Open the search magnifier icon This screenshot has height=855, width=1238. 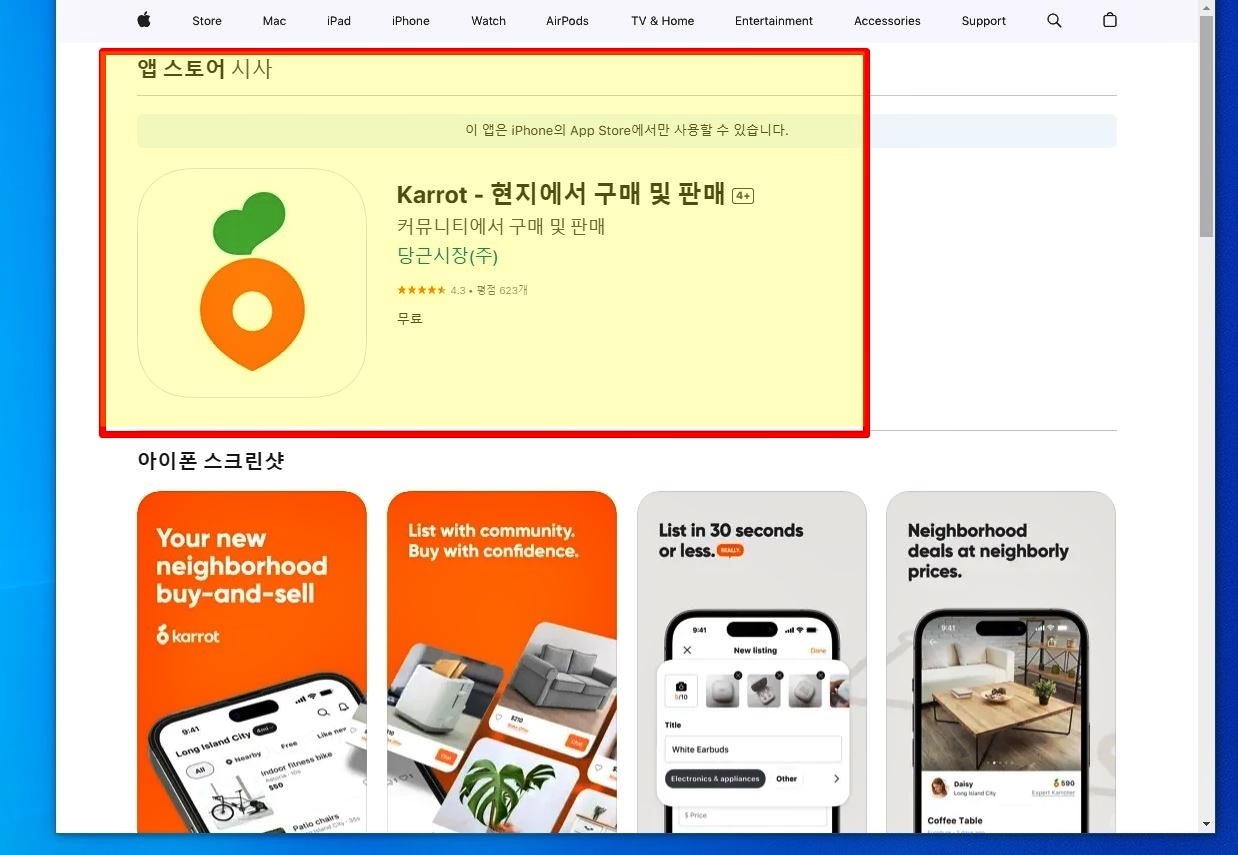pyautogui.click(x=1054, y=20)
